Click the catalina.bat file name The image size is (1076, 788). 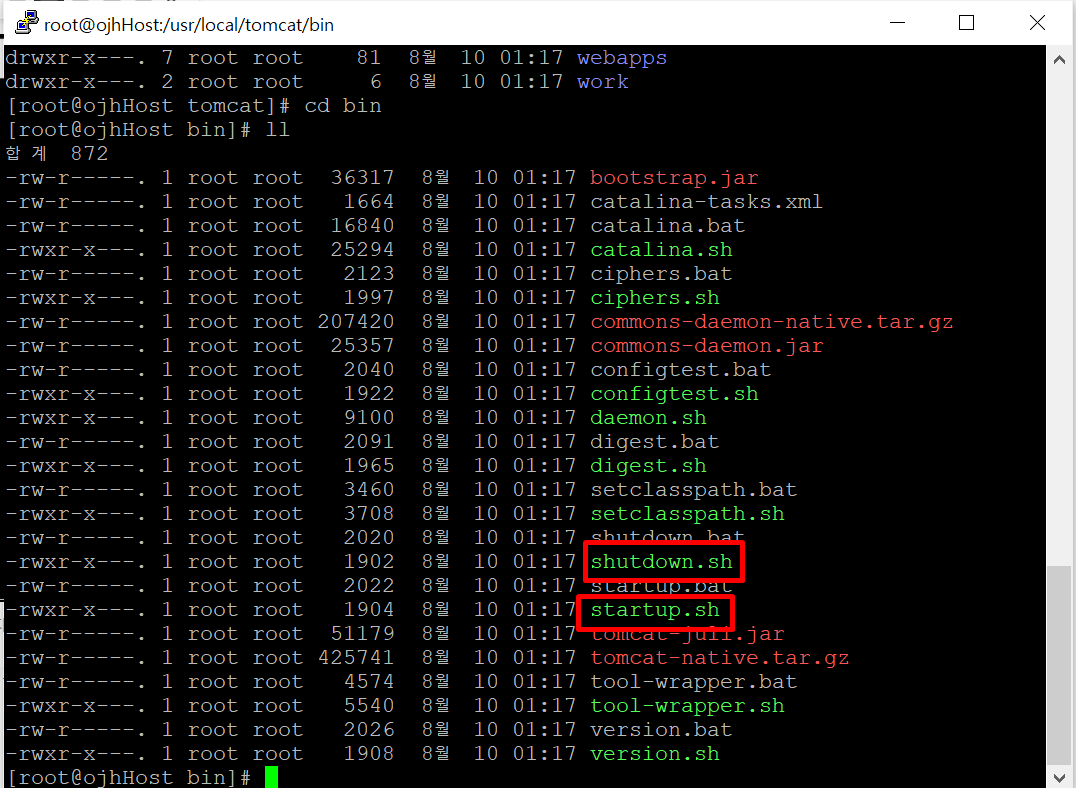pyautogui.click(x=667, y=226)
